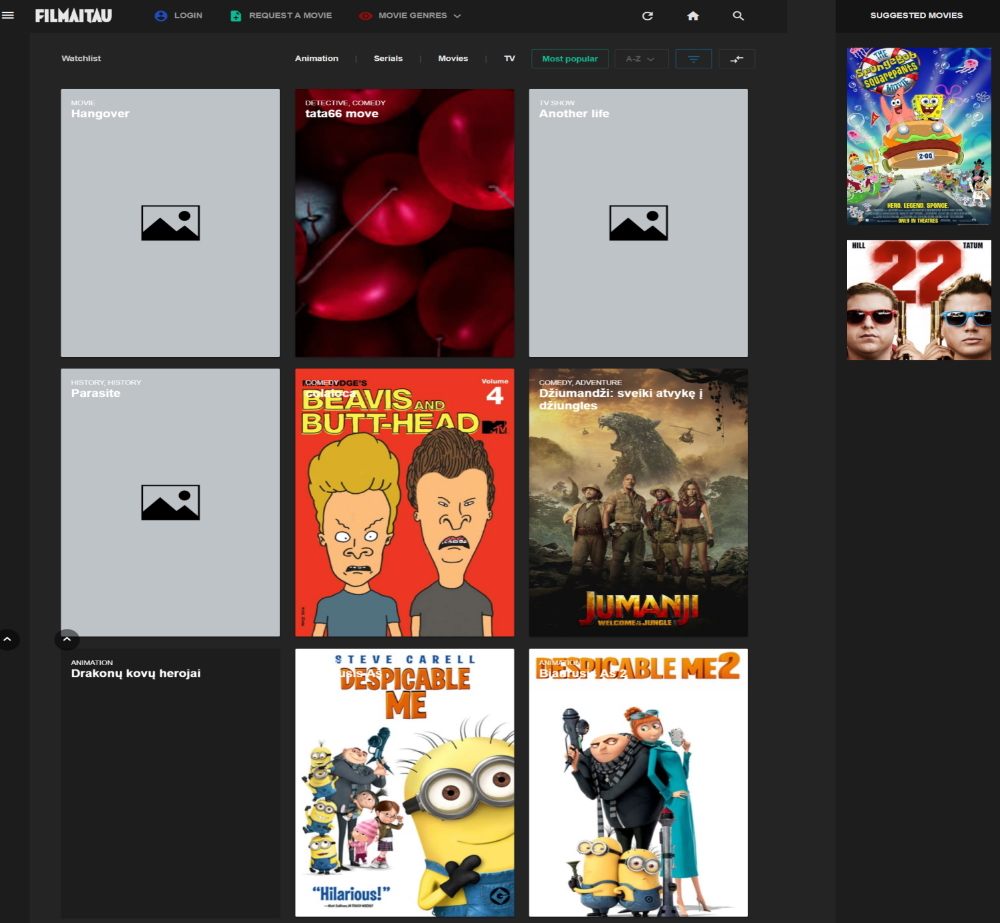Click the ANIMATION label above Drakonų

pyautogui.click(x=92, y=662)
